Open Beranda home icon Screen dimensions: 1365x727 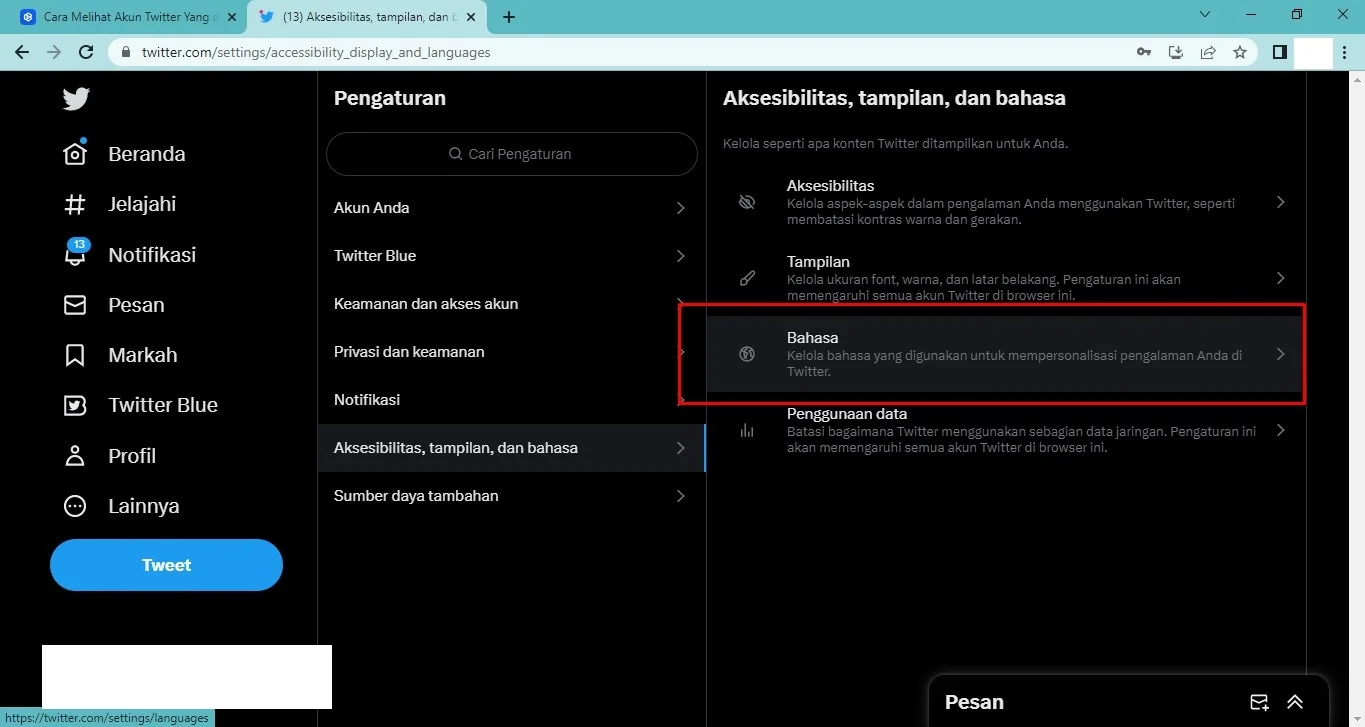tap(75, 153)
